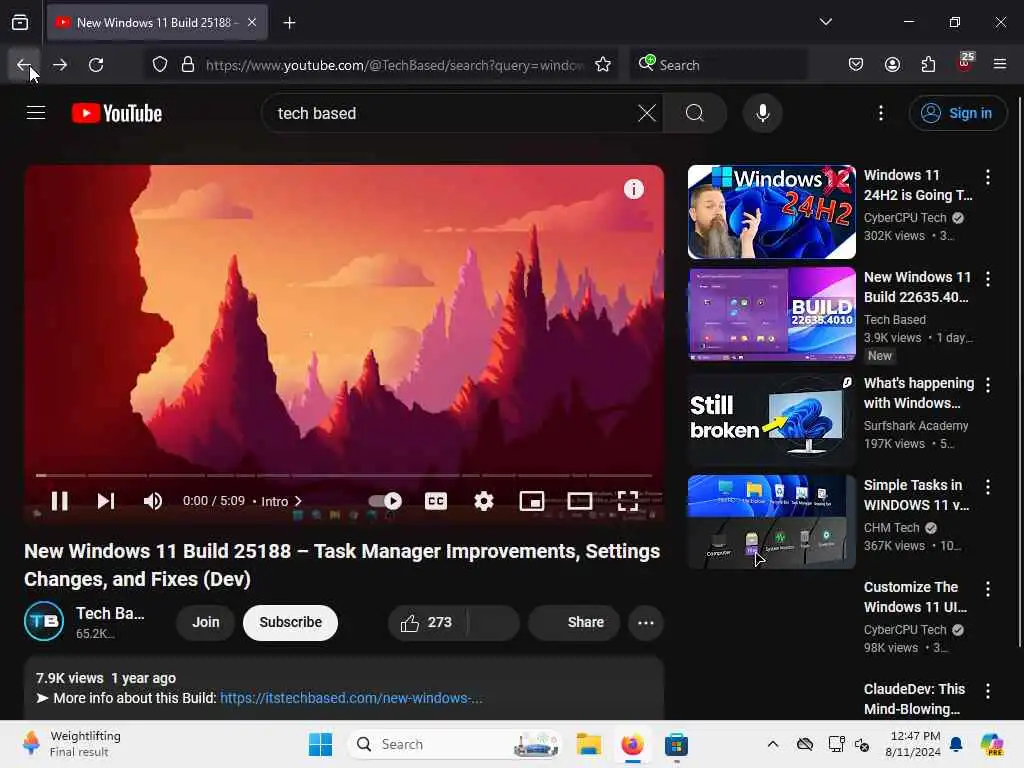Open options for 'What's happening' video
Screen dimensions: 1024x768
point(988,385)
